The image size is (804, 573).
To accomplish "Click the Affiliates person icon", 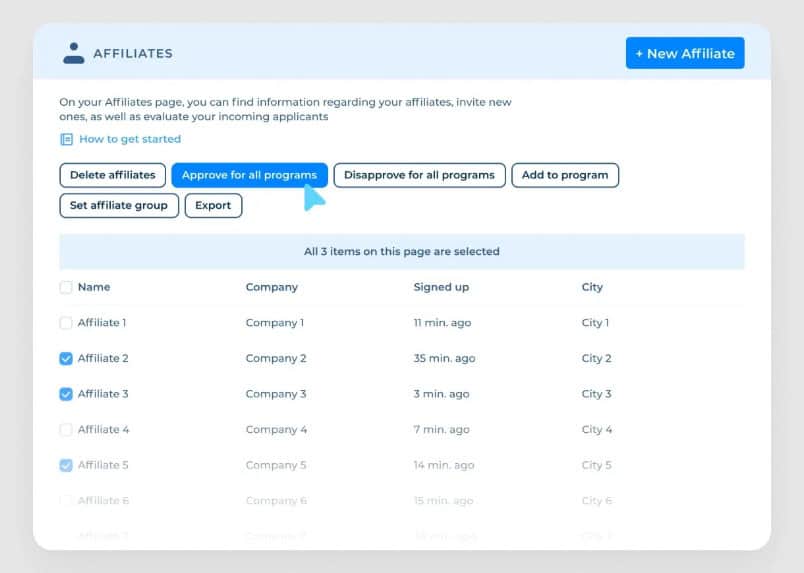I will [74, 53].
